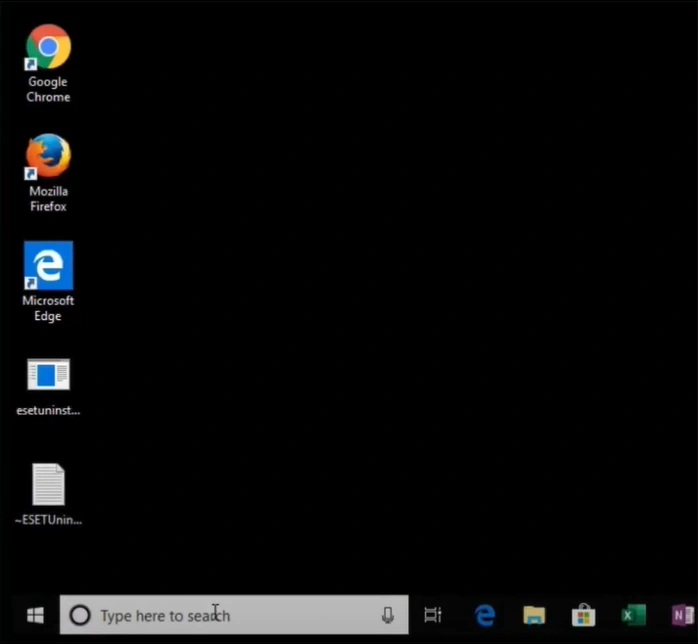This screenshot has width=698, height=644.
Task: Click the 'esetuninst...' label text
Action: tap(48, 410)
